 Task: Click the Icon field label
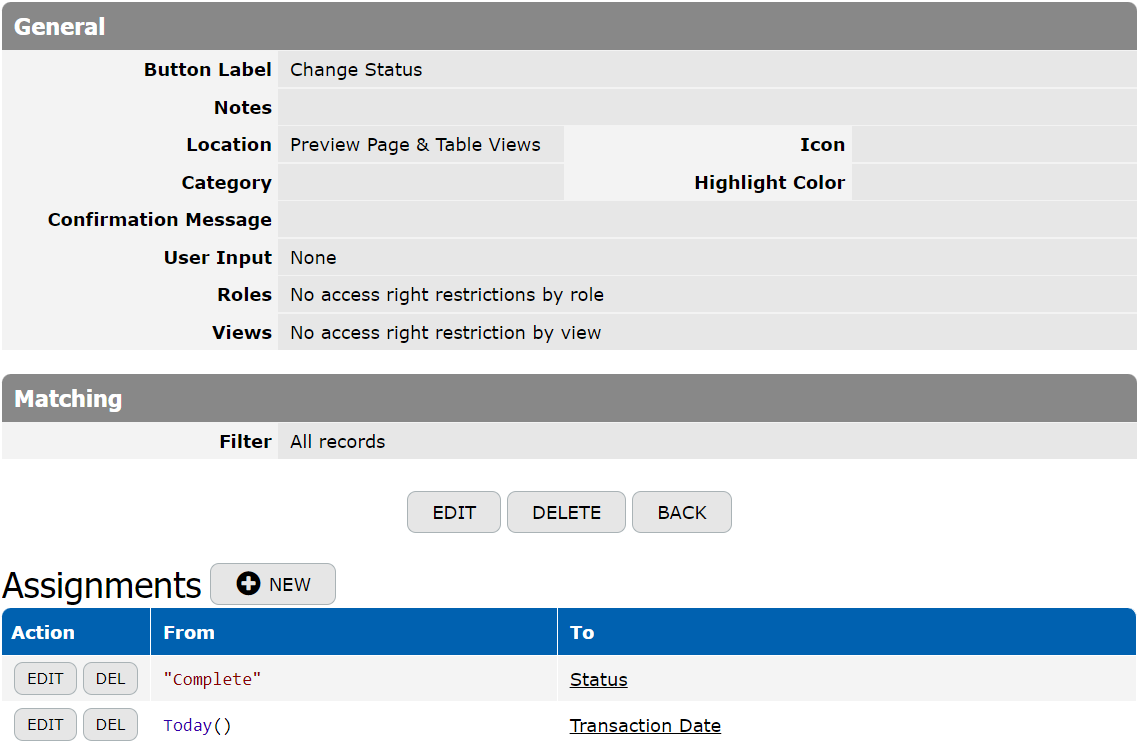pos(823,145)
